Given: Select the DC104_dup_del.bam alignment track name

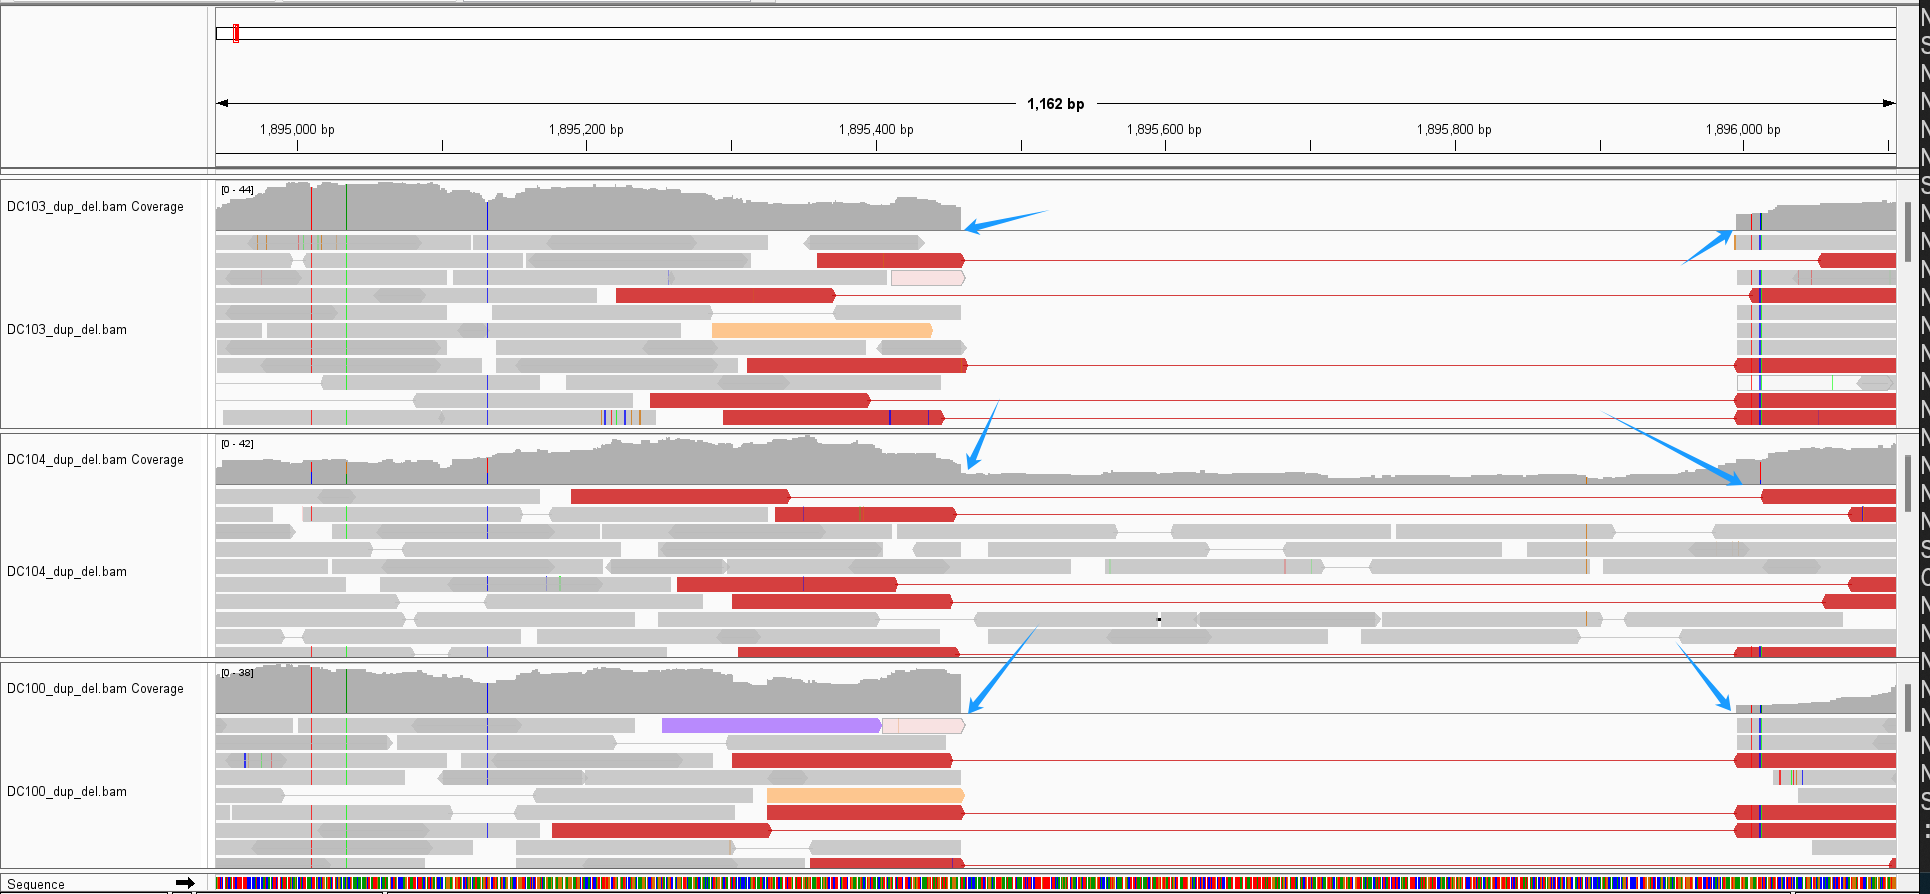Looking at the screenshot, I should click(67, 572).
